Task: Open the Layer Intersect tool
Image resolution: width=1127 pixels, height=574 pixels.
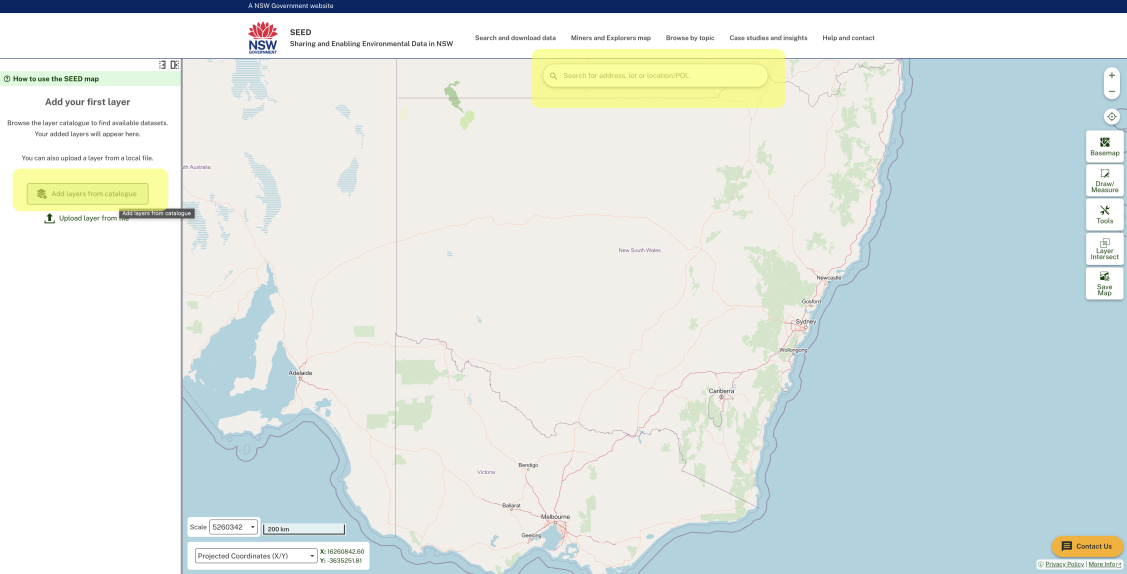Action: pos(1105,249)
